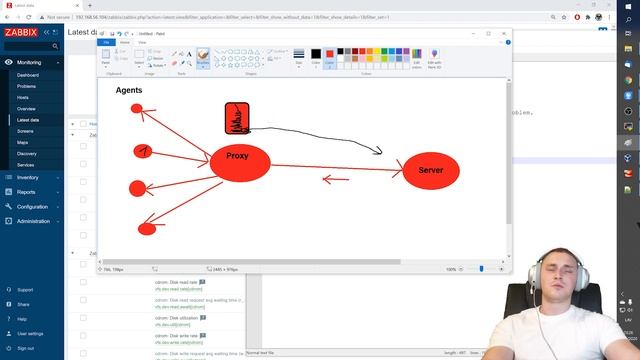The image size is (640, 360).
Task: Open the Rotate dropdown in Paint
Action: pyautogui.click(x=157, y=65)
